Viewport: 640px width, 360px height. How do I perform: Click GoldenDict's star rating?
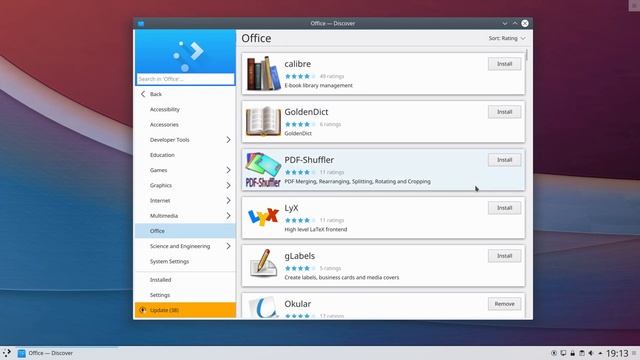(300, 124)
